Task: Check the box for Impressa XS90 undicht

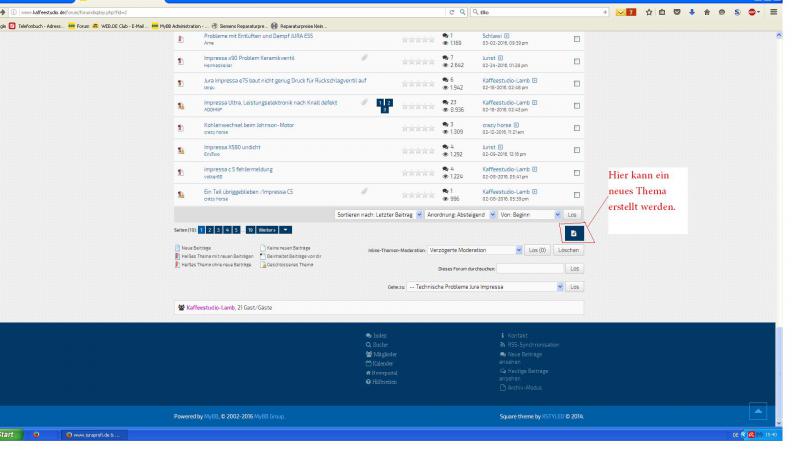Action: click(577, 150)
